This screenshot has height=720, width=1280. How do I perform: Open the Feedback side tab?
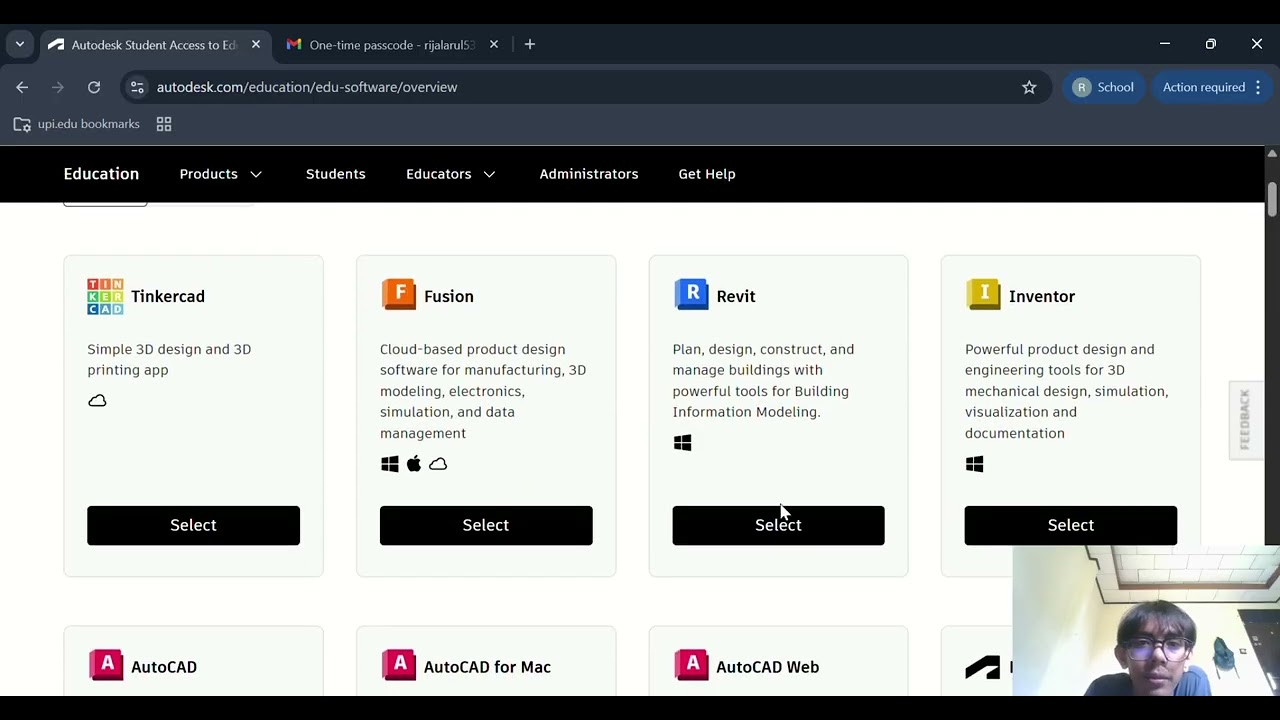click(1245, 420)
